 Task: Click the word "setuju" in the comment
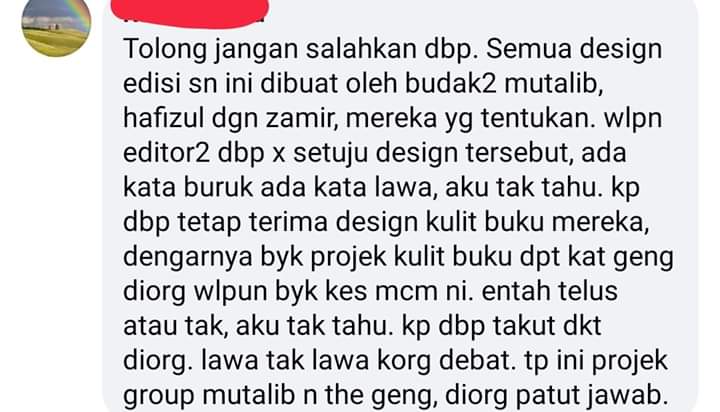331,153
